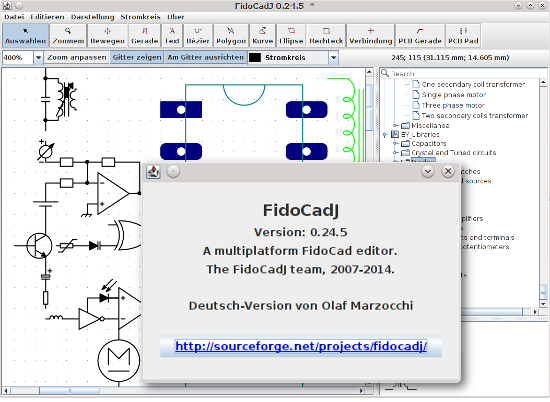Select the PCB Pad tool

coord(463,36)
